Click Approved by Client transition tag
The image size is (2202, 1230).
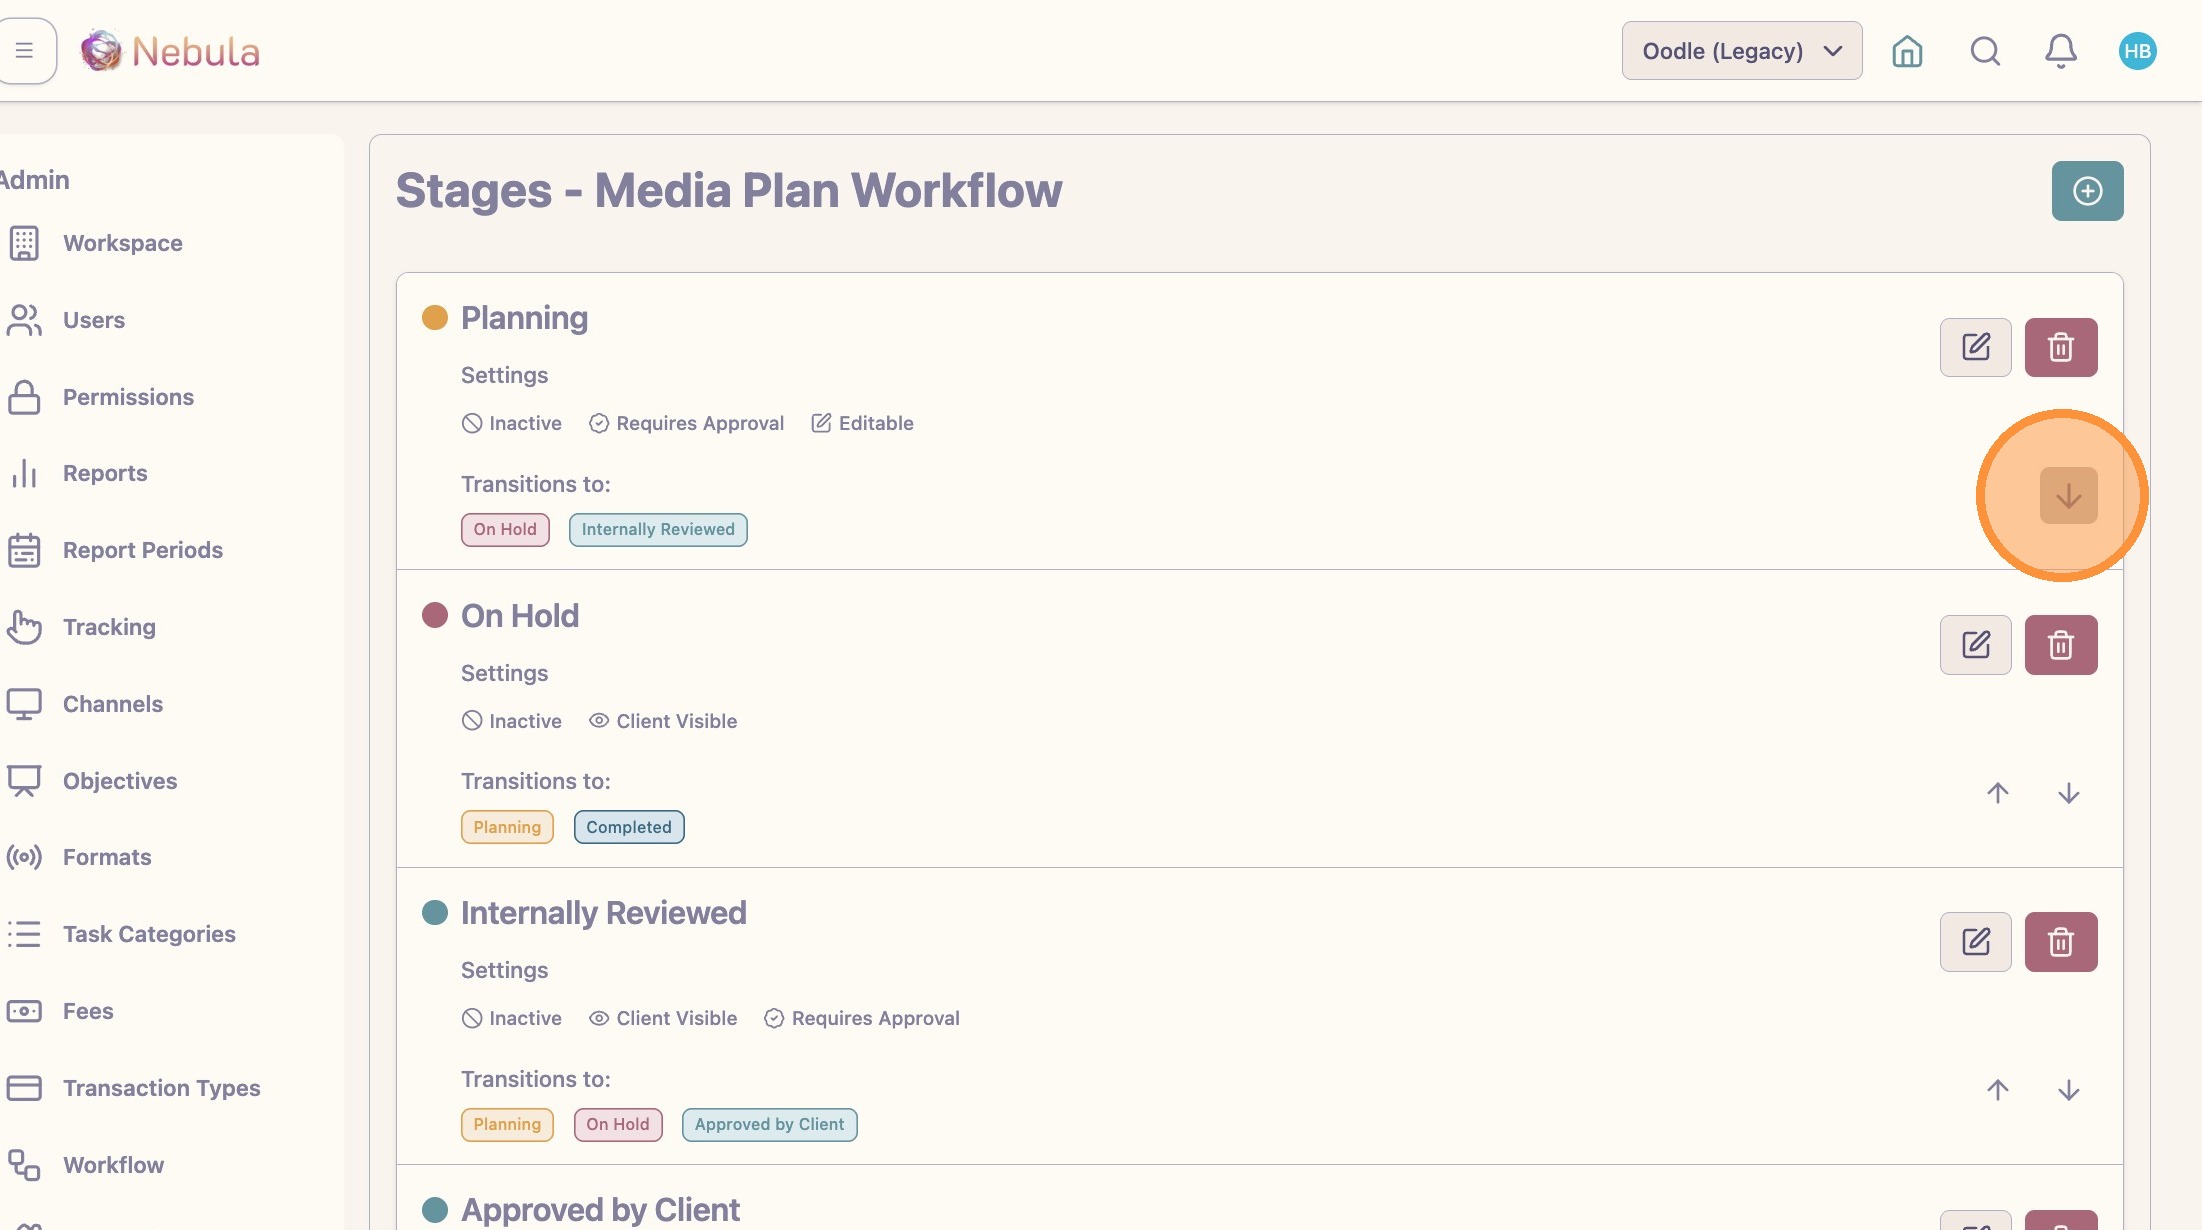(x=769, y=1124)
